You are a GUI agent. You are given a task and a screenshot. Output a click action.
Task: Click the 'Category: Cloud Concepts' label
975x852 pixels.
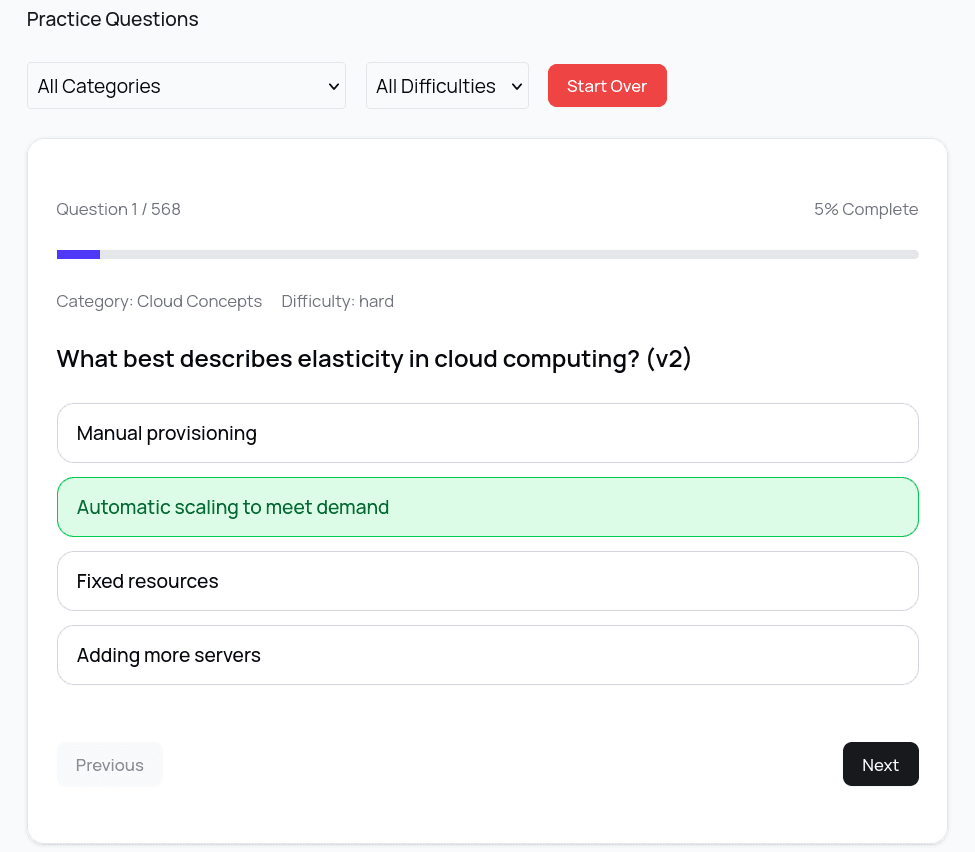pos(159,301)
